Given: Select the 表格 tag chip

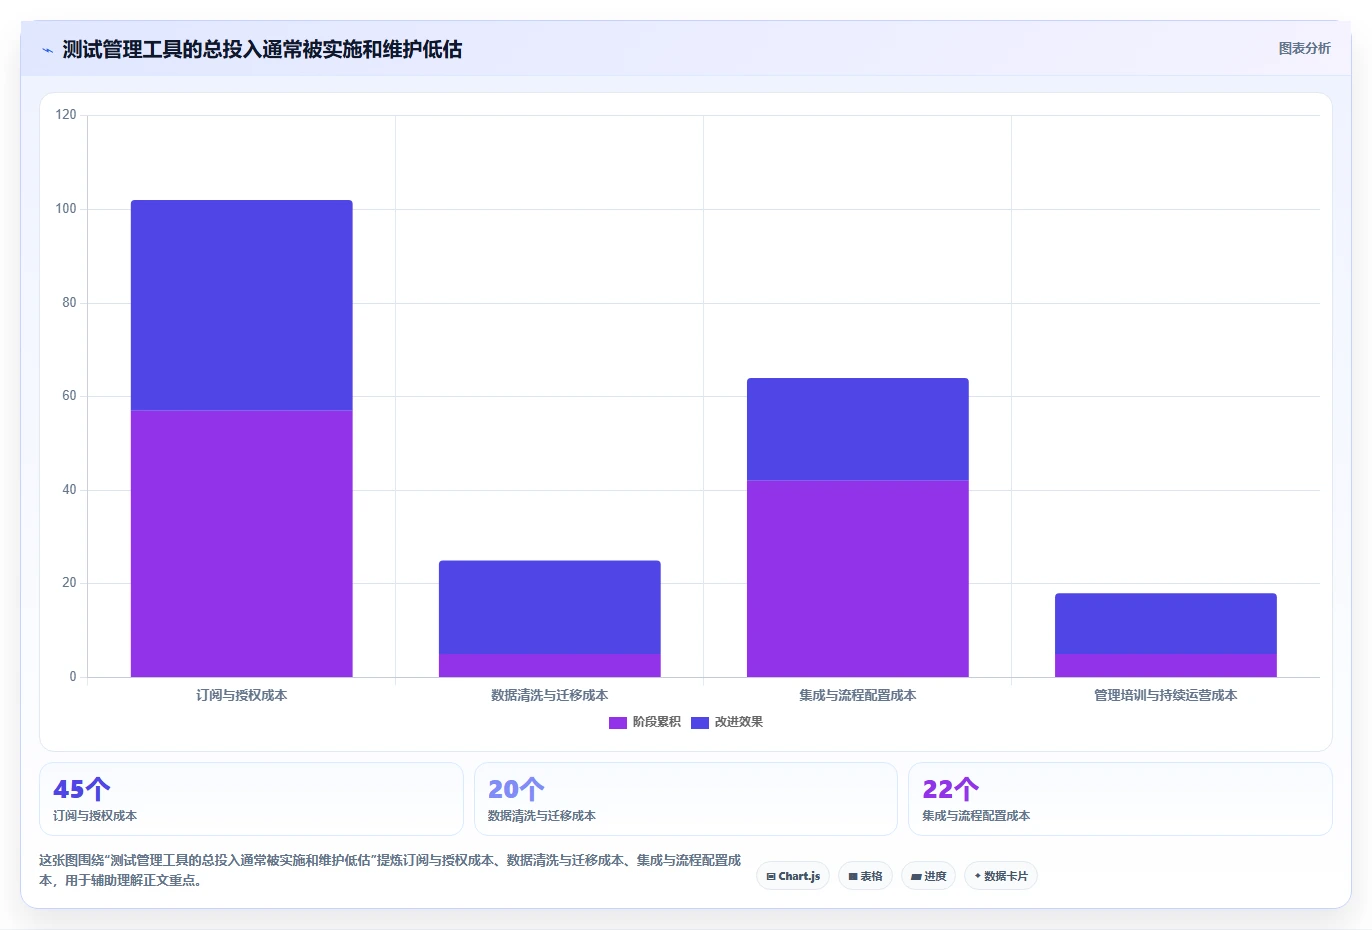Looking at the screenshot, I should [865, 876].
